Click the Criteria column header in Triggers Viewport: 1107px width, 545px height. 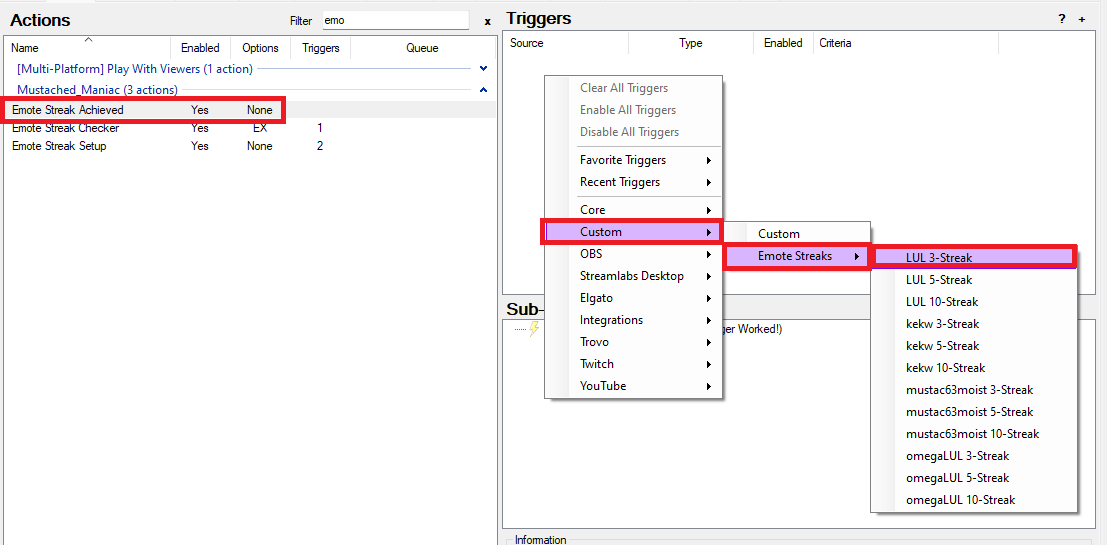point(906,43)
